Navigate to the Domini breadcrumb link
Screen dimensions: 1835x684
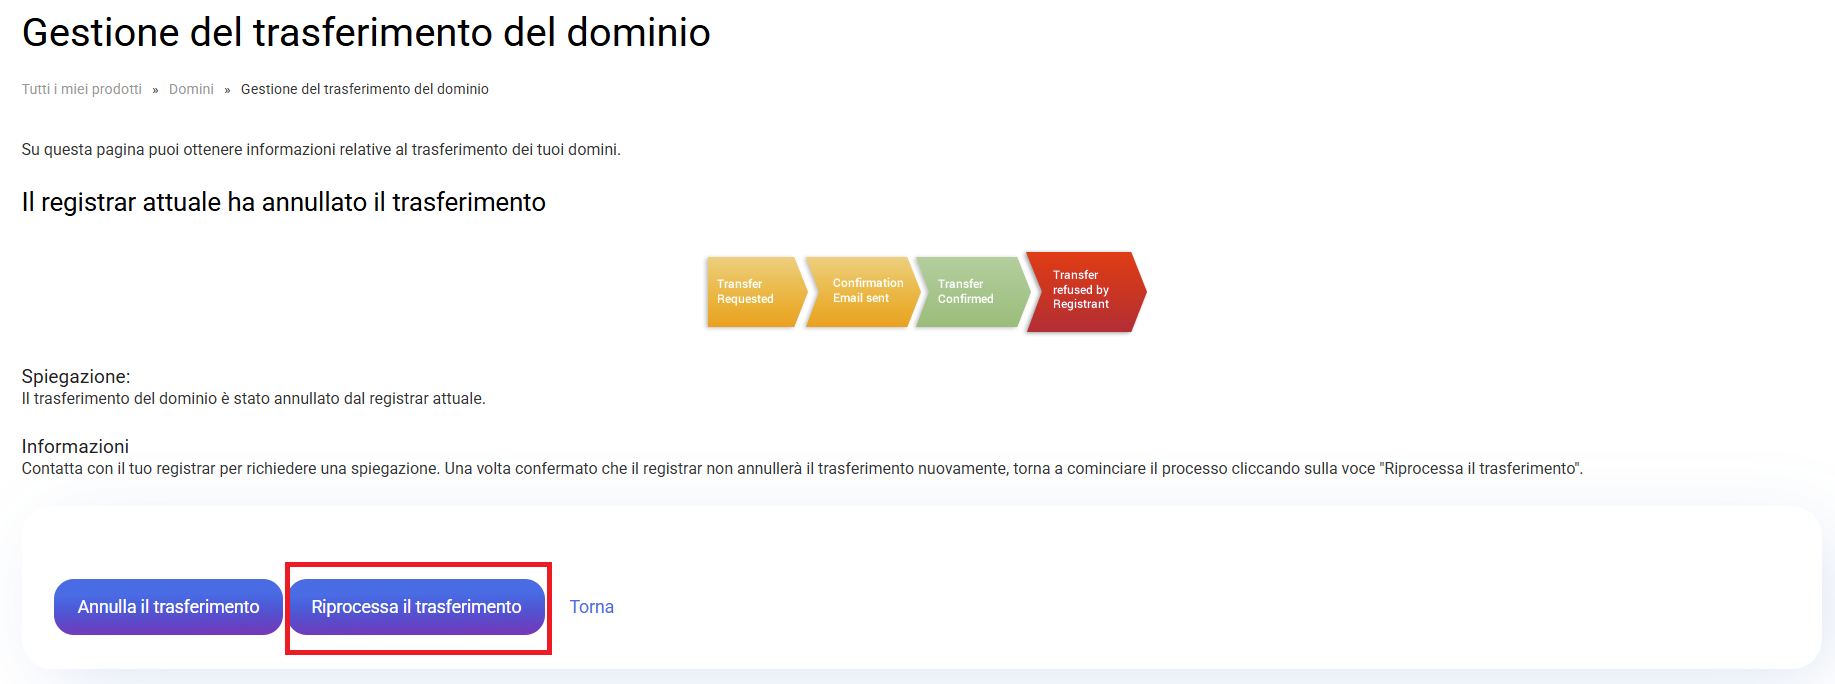pyautogui.click(x=191, y=89)
